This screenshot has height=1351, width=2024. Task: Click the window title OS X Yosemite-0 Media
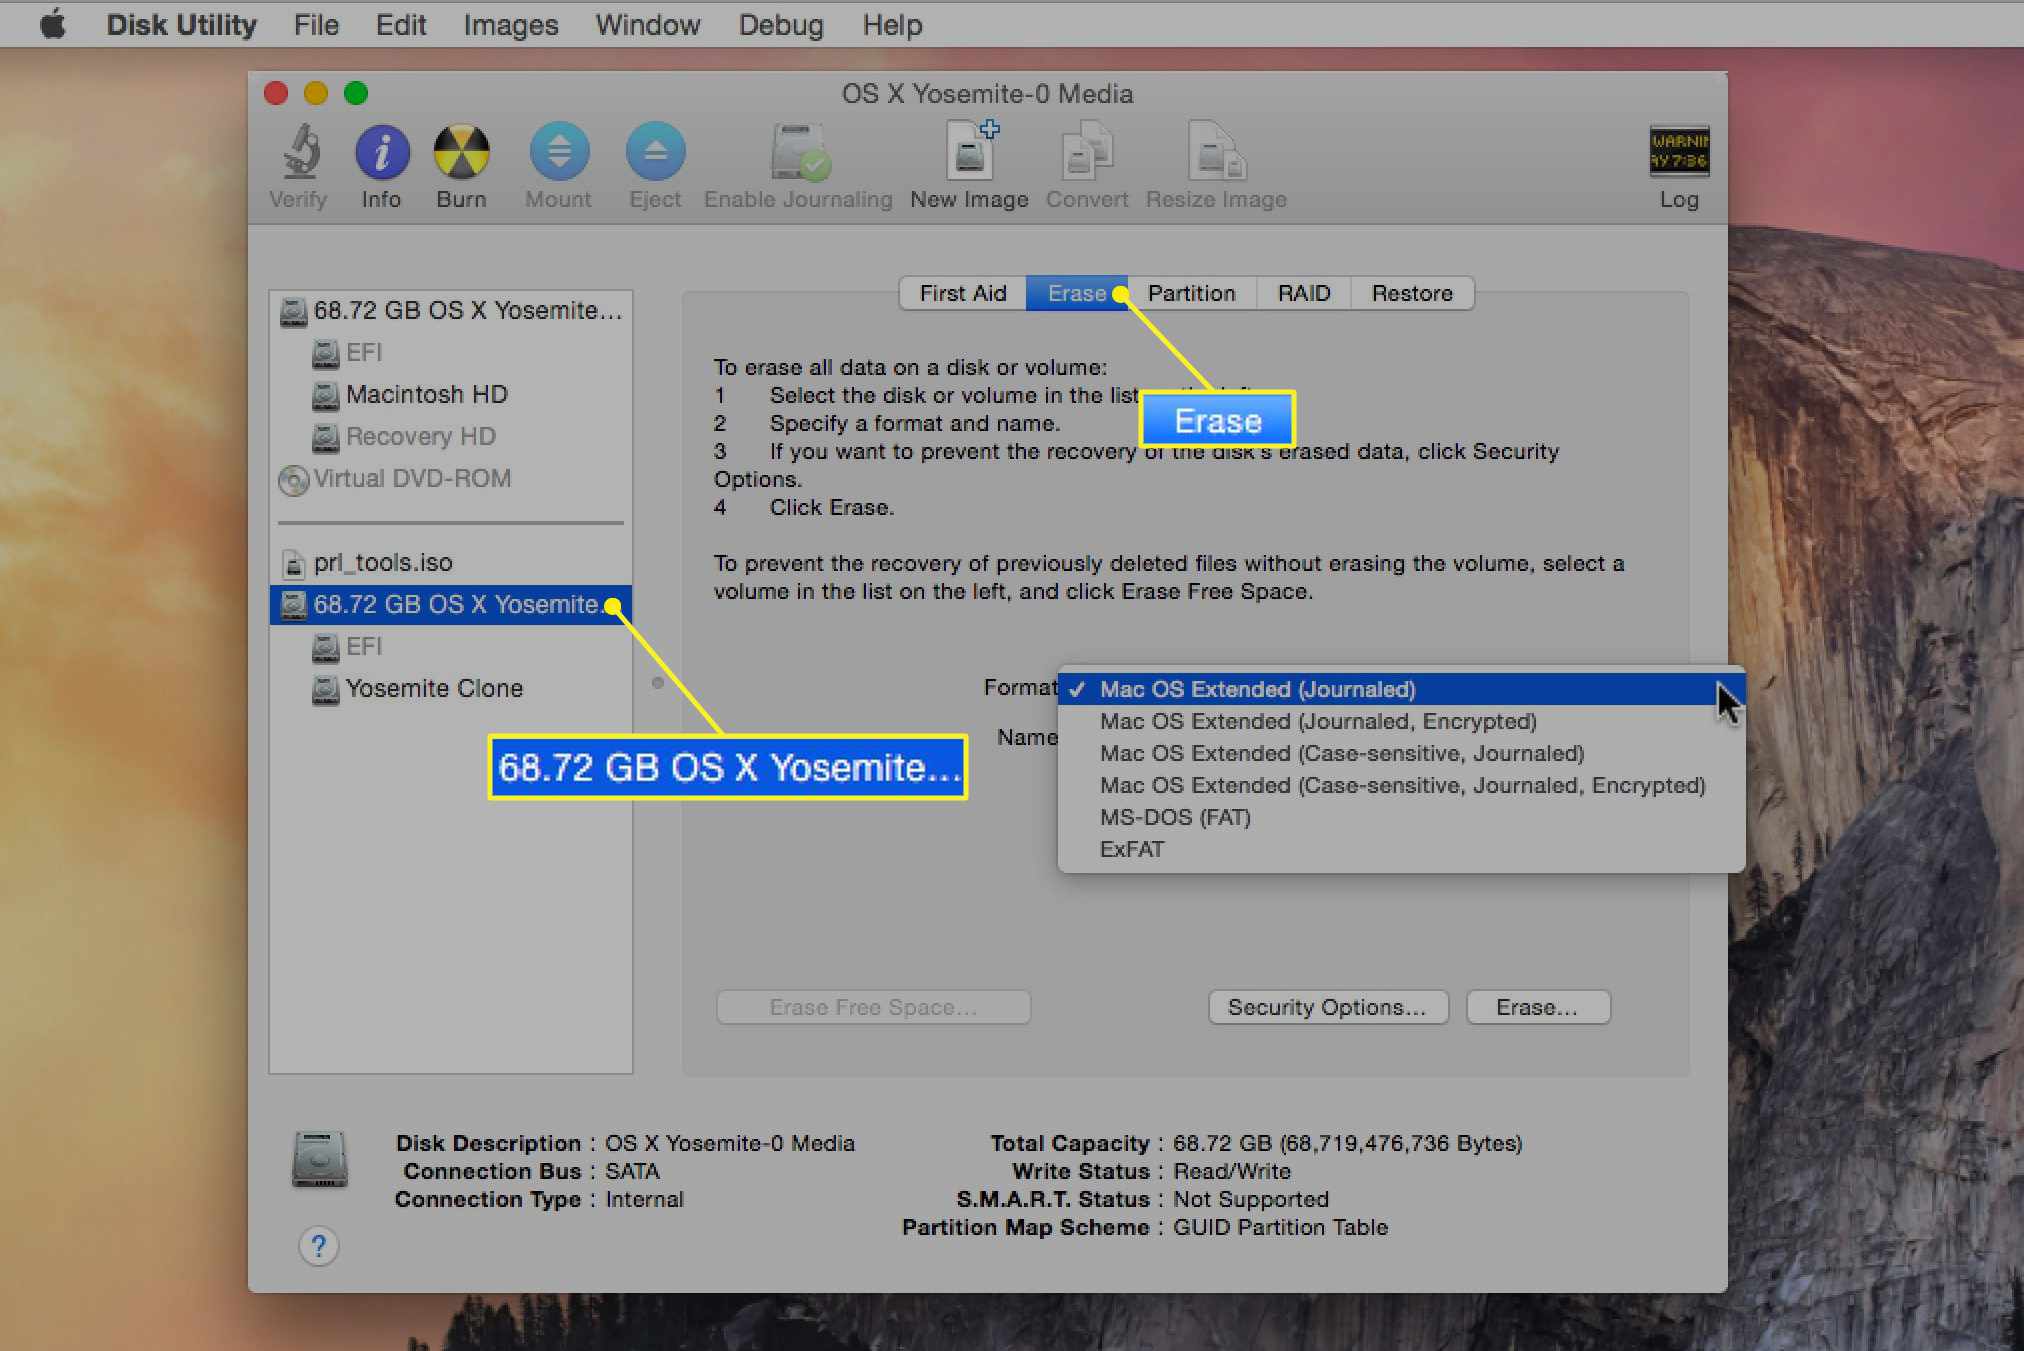987,94
